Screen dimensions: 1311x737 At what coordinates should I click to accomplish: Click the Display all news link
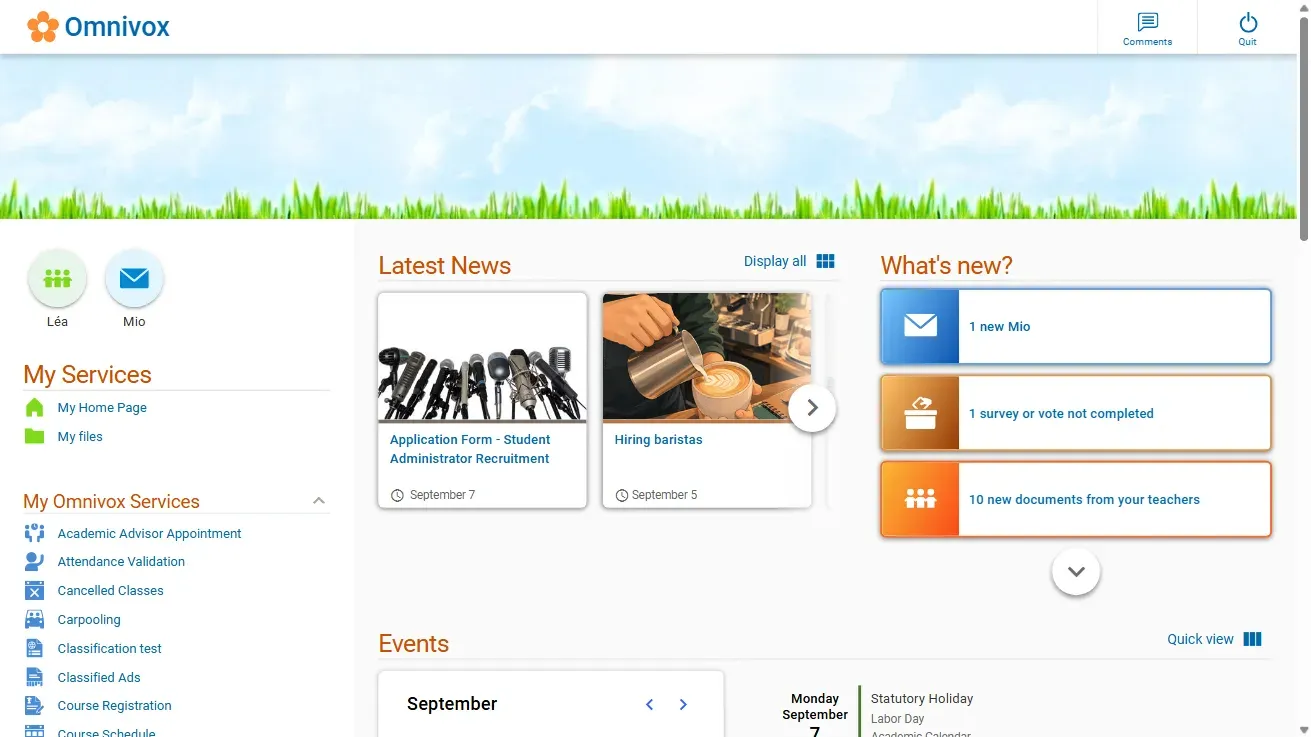775,261
